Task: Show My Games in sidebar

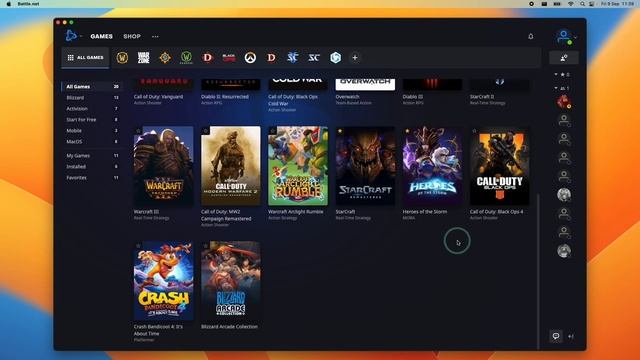Action: click(92, 156)
